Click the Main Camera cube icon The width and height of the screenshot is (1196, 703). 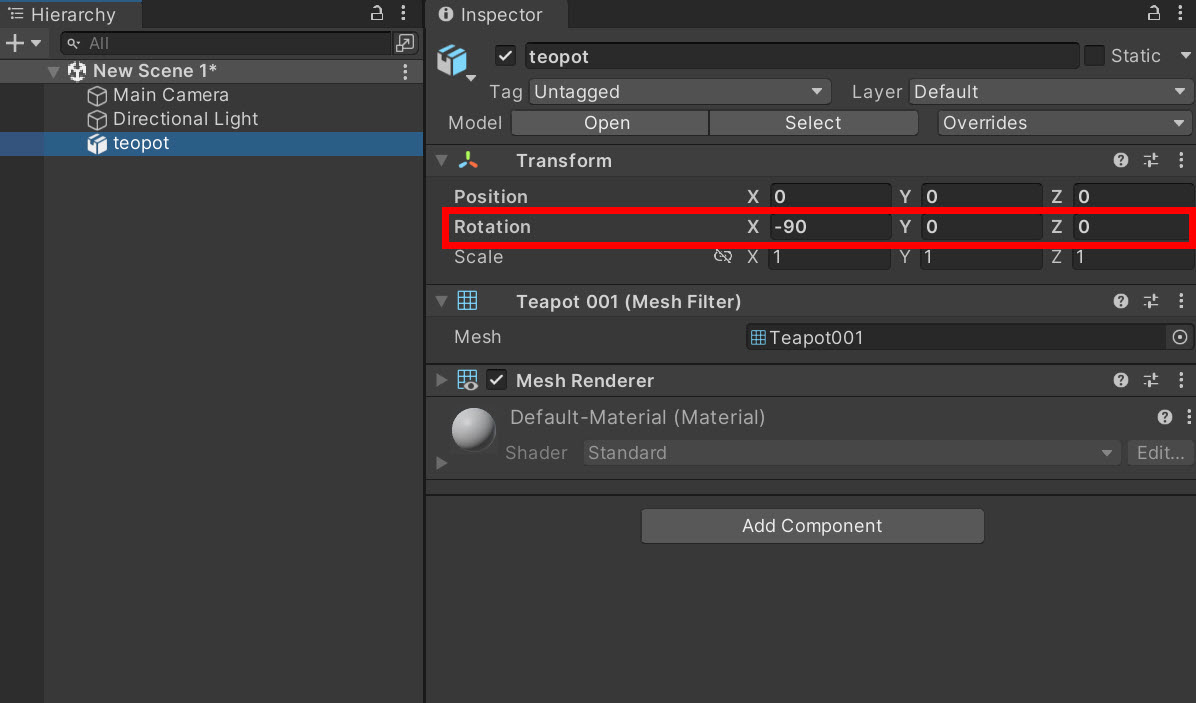97,95
